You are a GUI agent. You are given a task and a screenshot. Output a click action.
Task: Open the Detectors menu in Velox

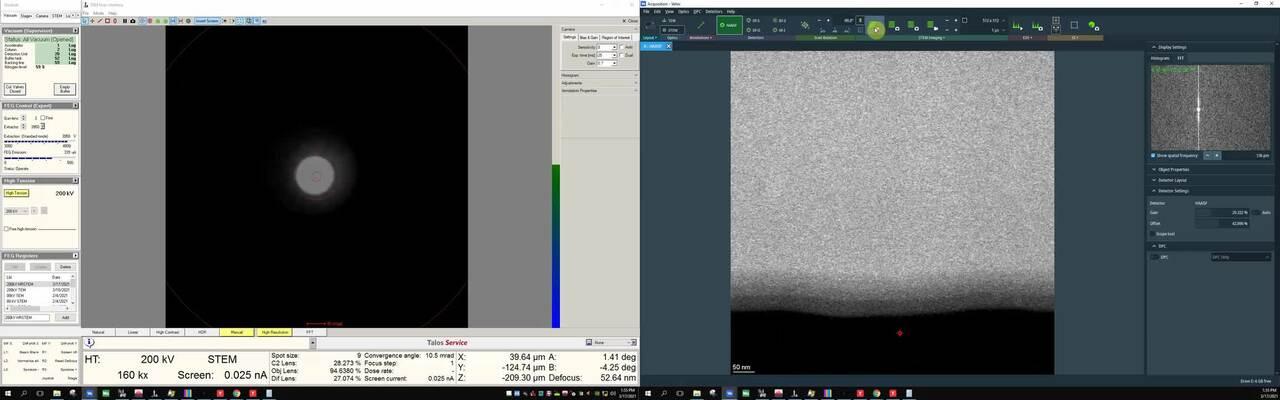(x=713, y=11)
